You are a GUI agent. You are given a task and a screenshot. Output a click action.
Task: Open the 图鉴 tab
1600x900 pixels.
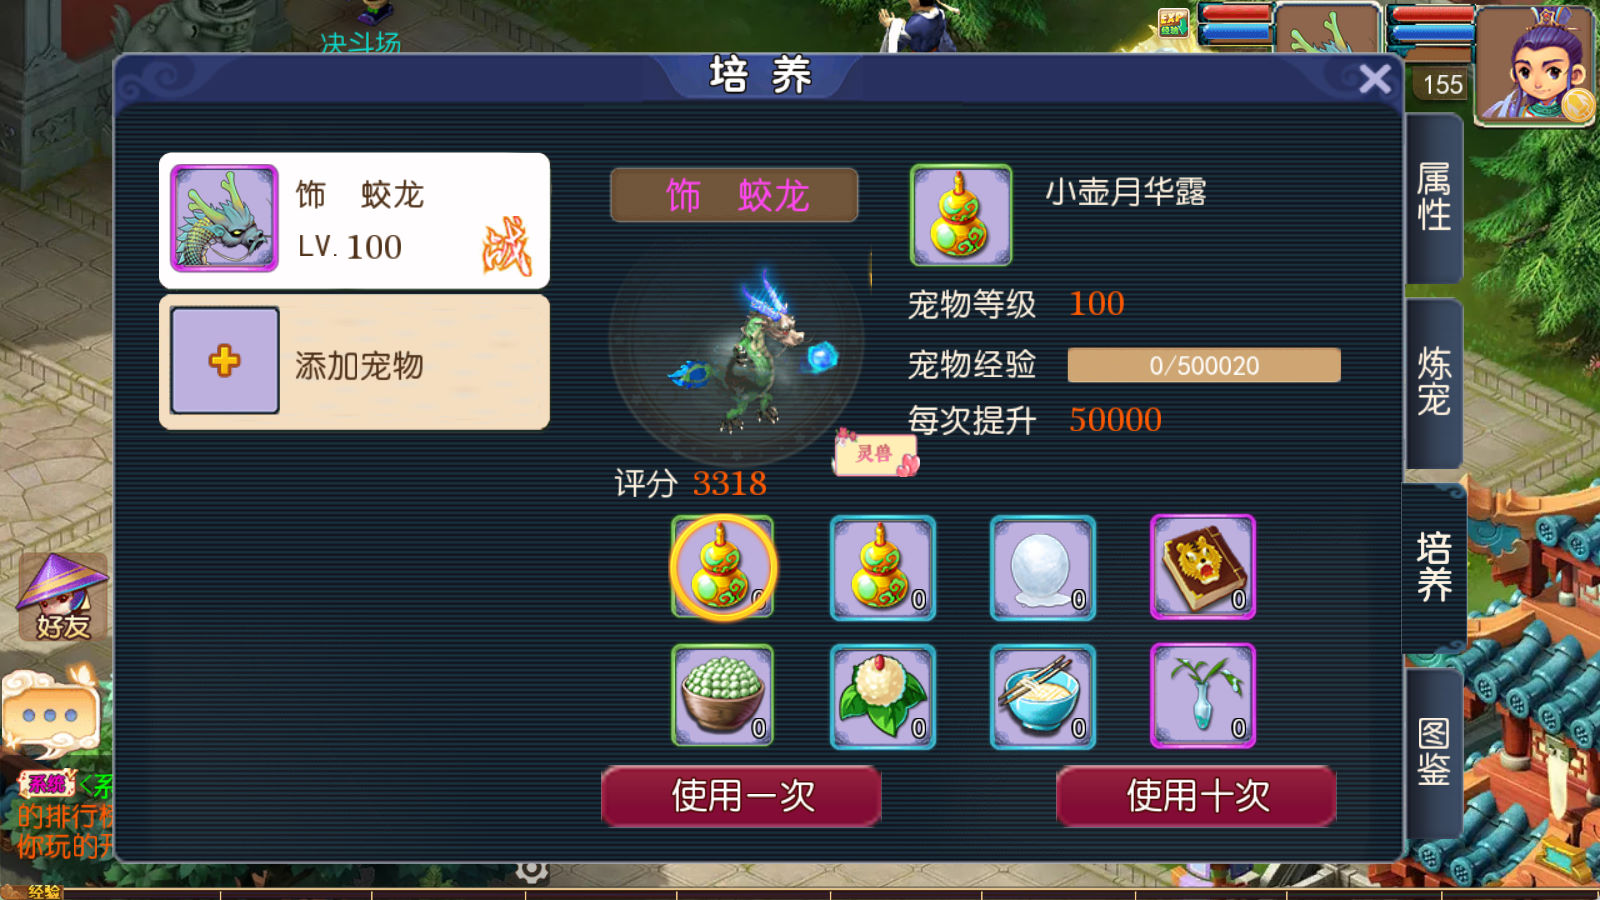pyautogui.click(x=1434, y=752)
